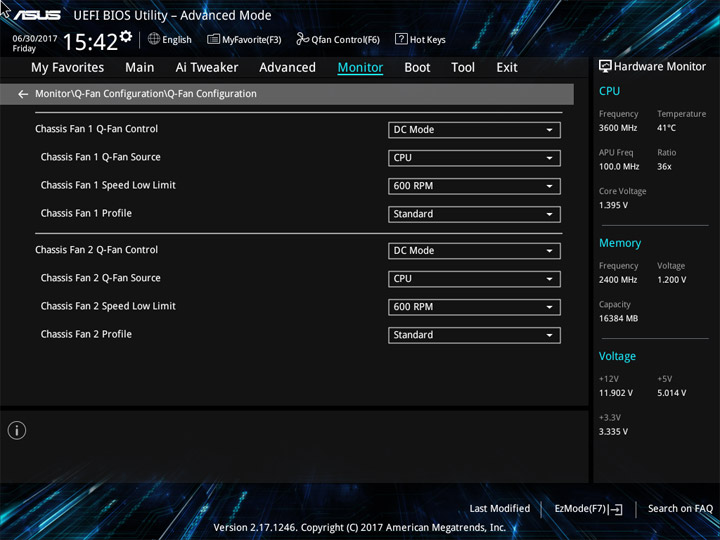Click the Monitor\Q-Fan Configuration breadcrumb text
This screenshot has width=720, height=540.
(x=146, y=94)
